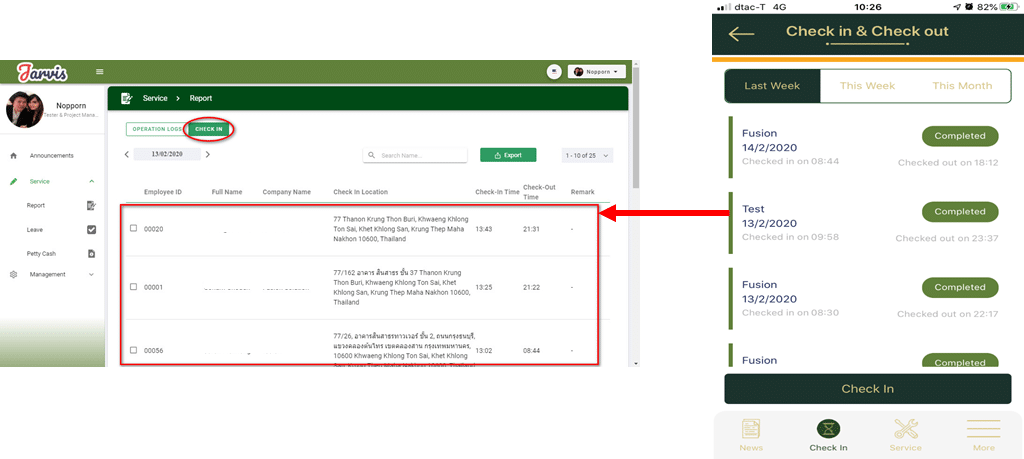Tap the News icon in the bottom bar
Screen dimensions: 1024x459
click(x=751, y=430)
